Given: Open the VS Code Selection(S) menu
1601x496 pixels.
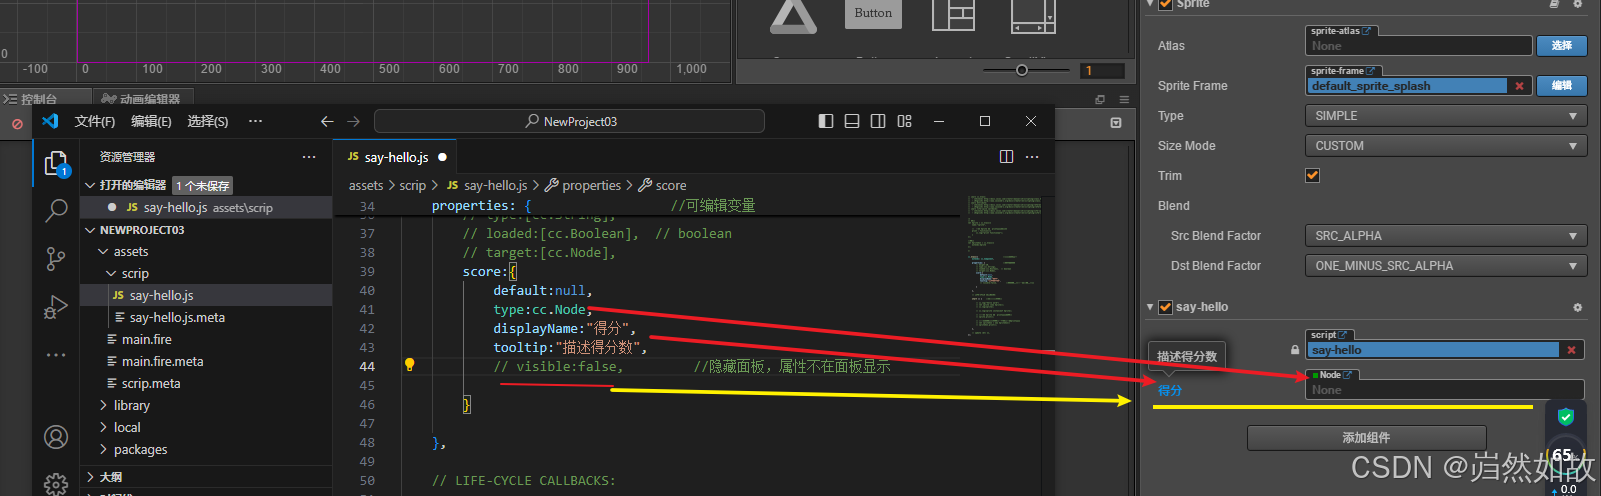Looking at the screenshot, I should click(x=208, y=121).
